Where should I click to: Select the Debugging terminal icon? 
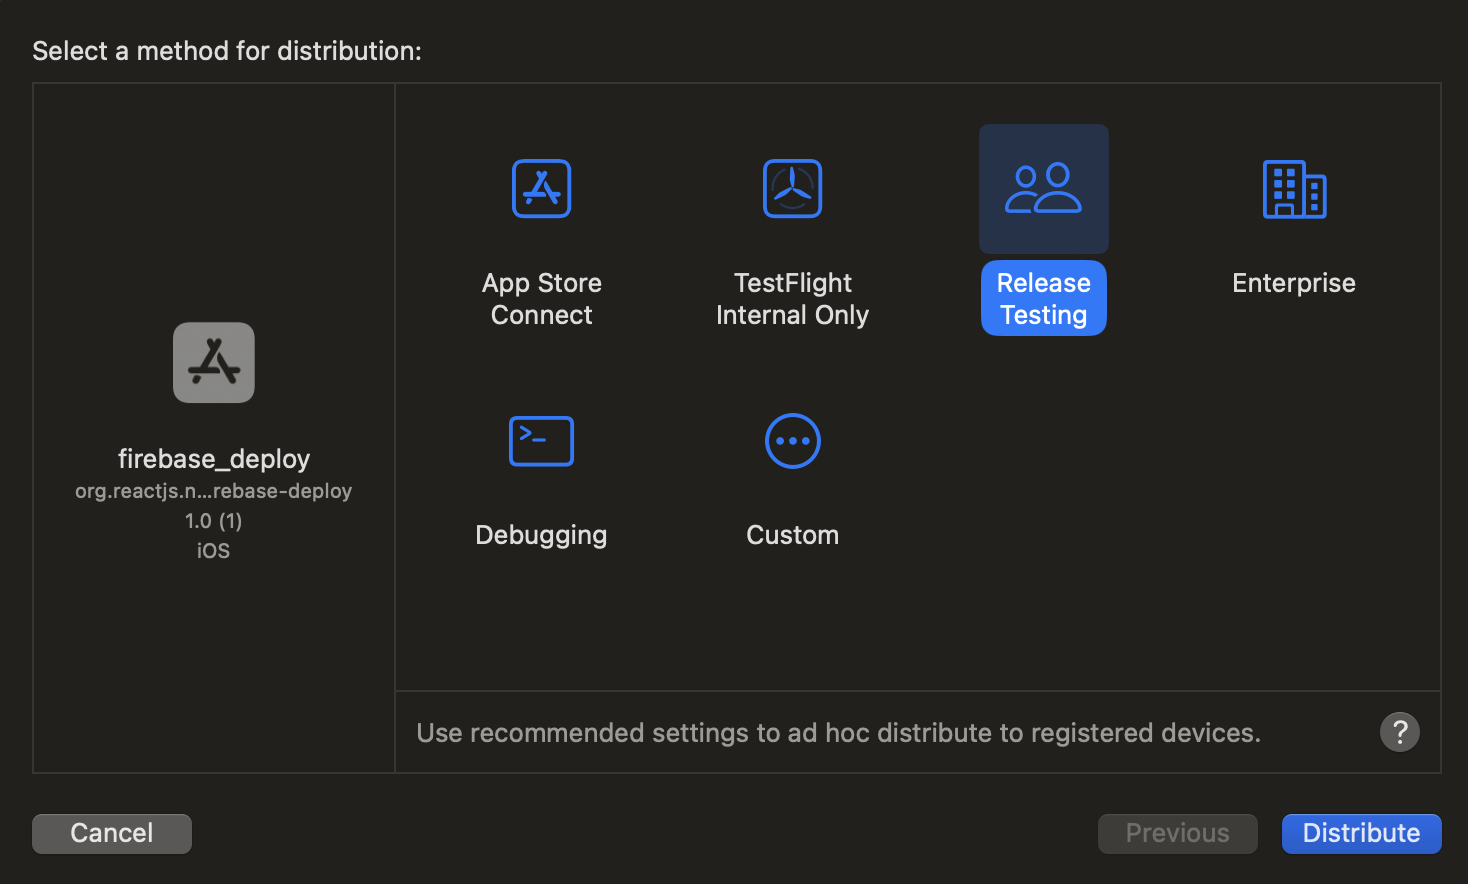pyautogui.click(x=541, y=441)
